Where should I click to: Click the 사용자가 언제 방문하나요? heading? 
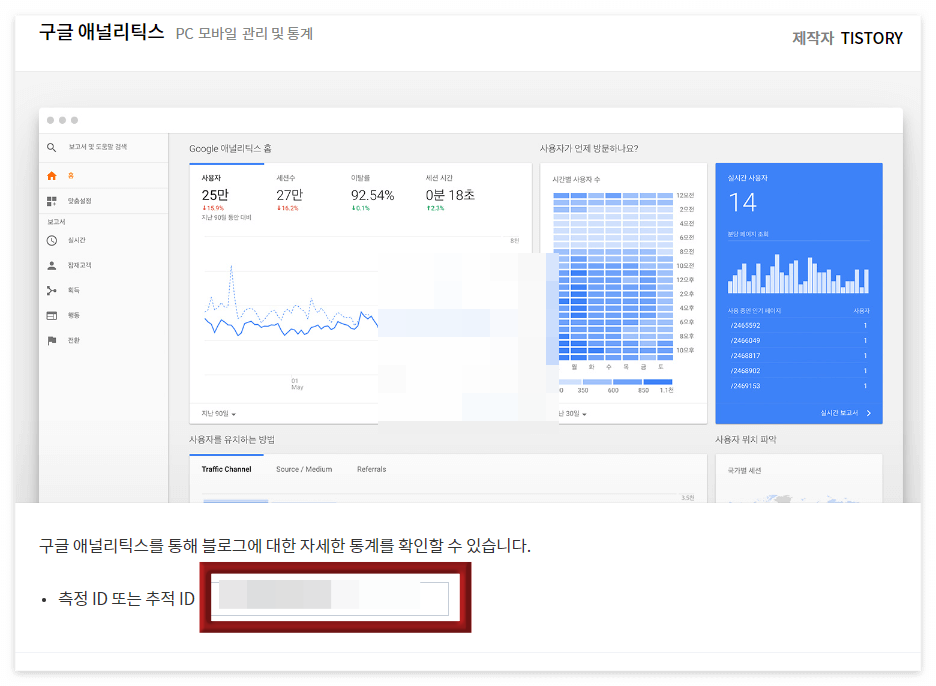pos(589,149)
